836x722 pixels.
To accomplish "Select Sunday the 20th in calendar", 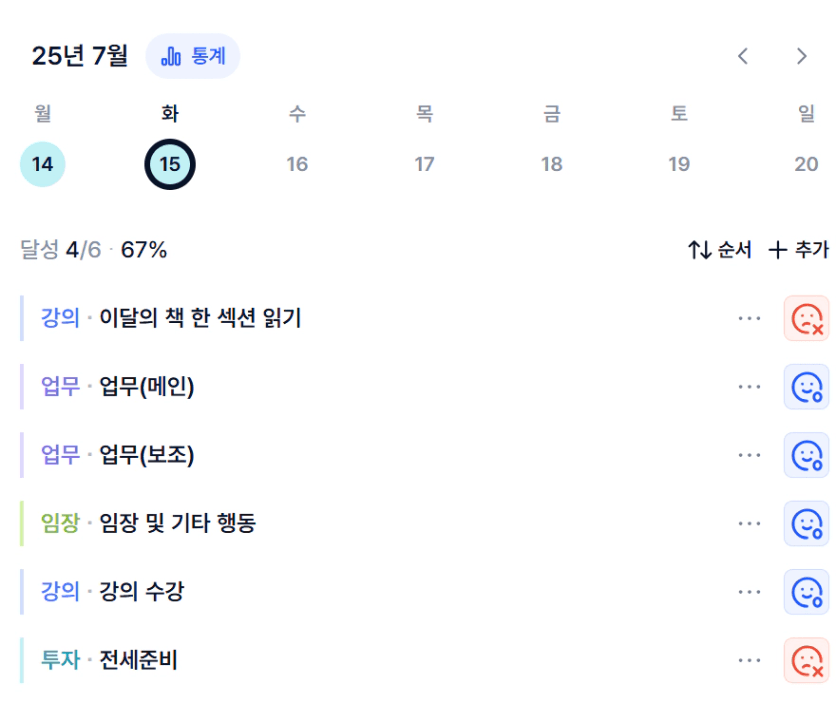I will [806, 164].
